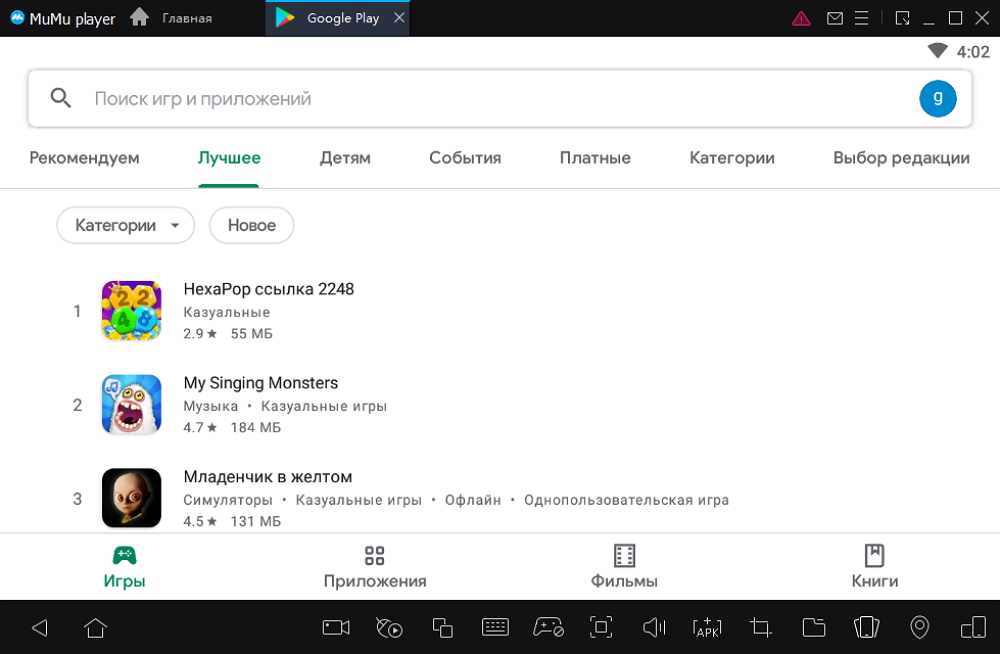
Task: Tap the Android back triangle icon
Action: click(40, 628)
